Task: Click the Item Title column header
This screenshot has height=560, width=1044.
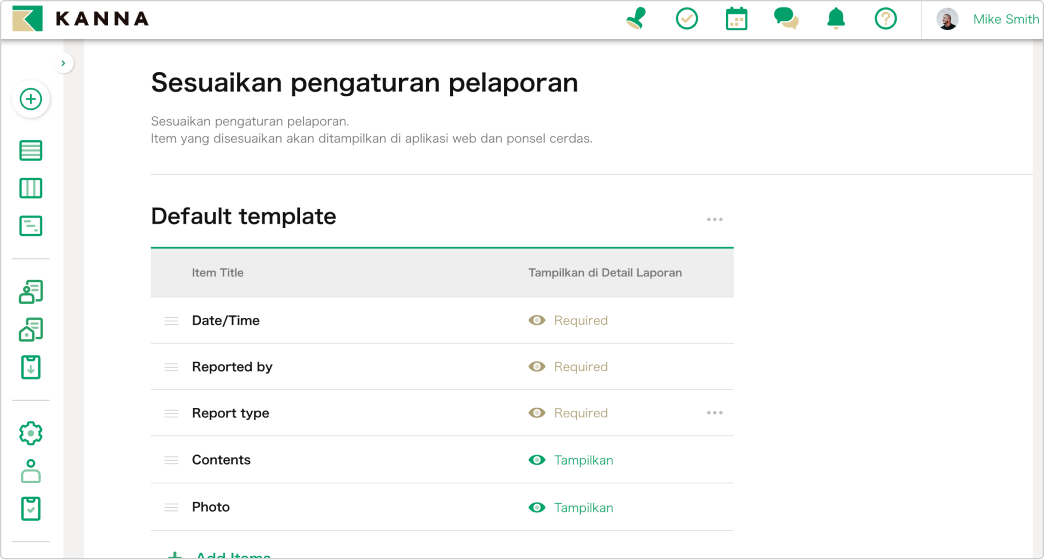Action: coord(218,272)
